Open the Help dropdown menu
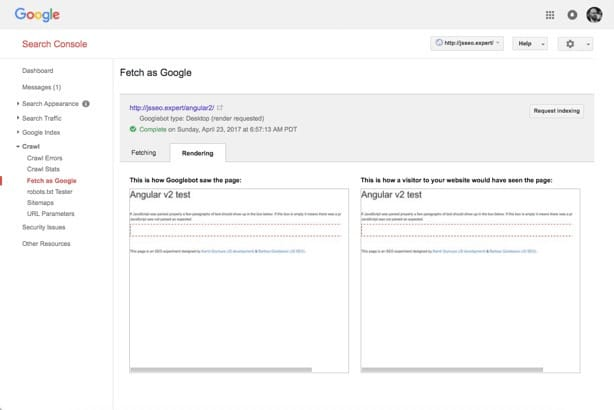The width and height of the screenshot is (614, 410). [530, 43]
